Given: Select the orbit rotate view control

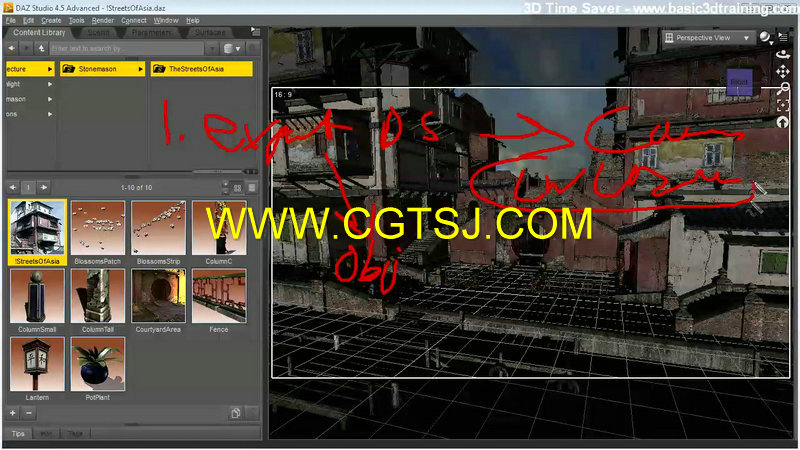Looking at the screenshot, I should [x=782, y=54].
